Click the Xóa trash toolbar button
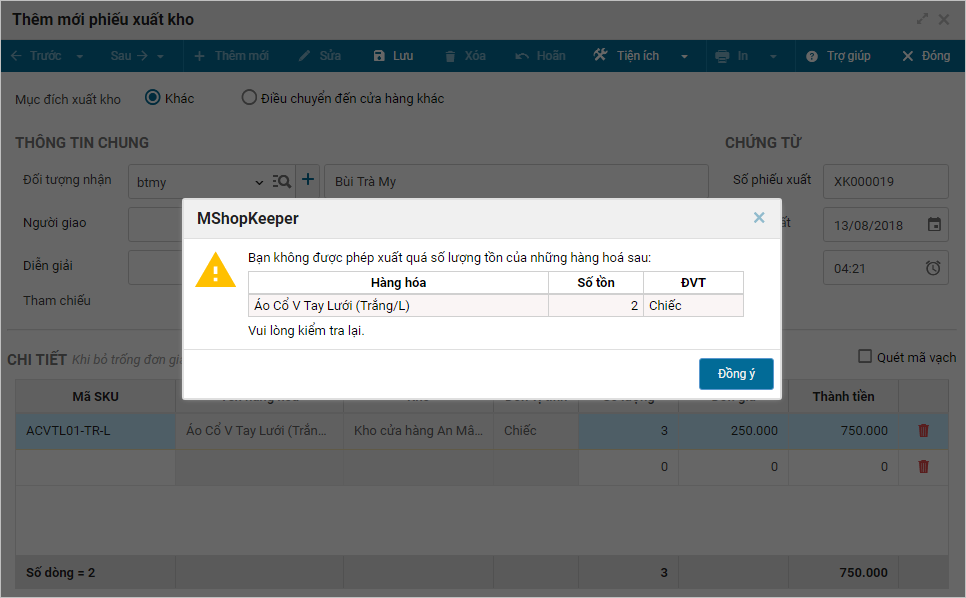 coord(465,55)
